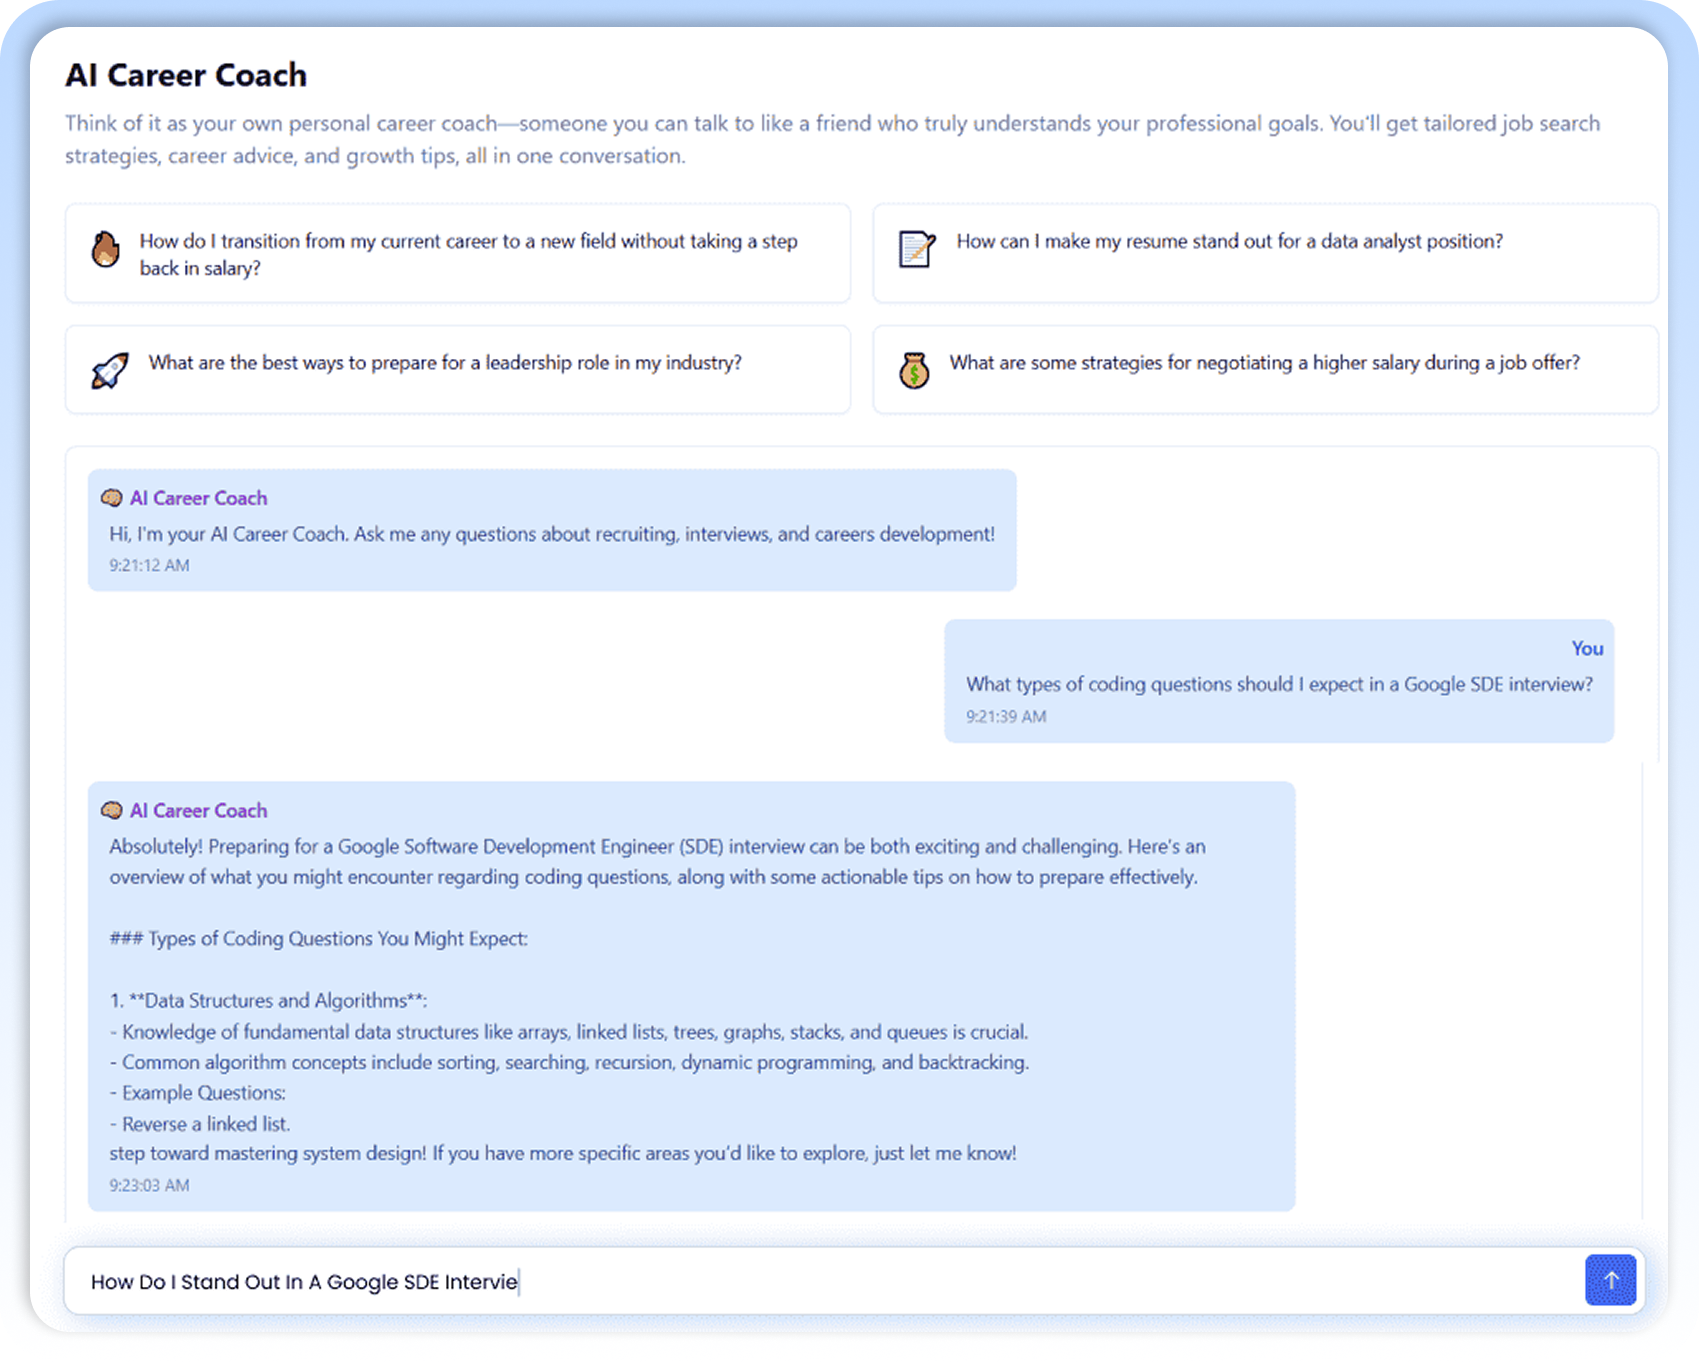Pick the leadership role preparation suggestion
Image resolution: width=1699 pixels, height=1363 pixels.
coord(445,363)
